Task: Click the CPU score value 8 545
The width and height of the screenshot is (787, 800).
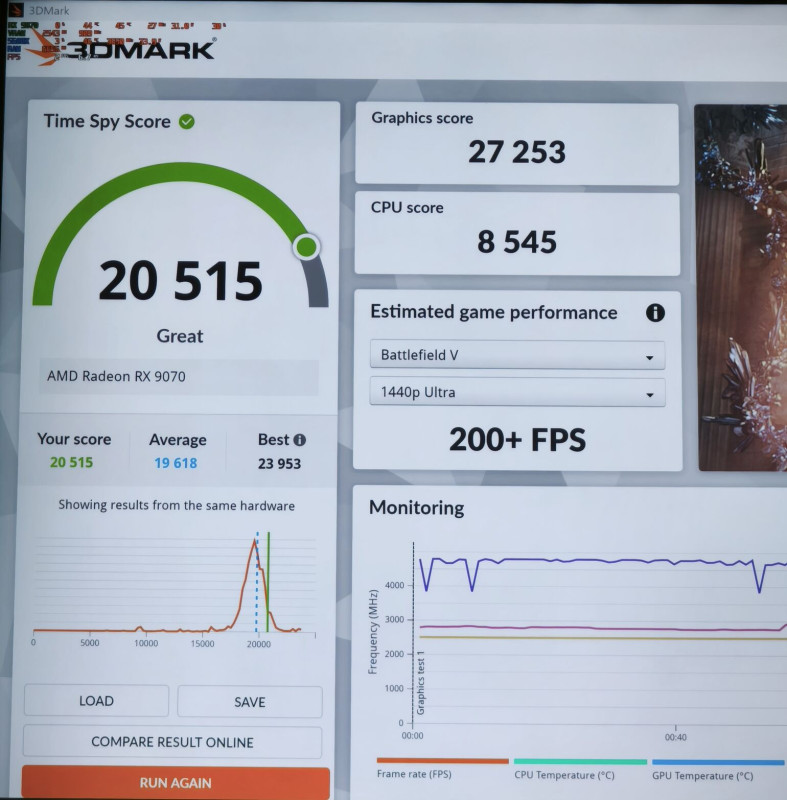Action: [517, 242]
